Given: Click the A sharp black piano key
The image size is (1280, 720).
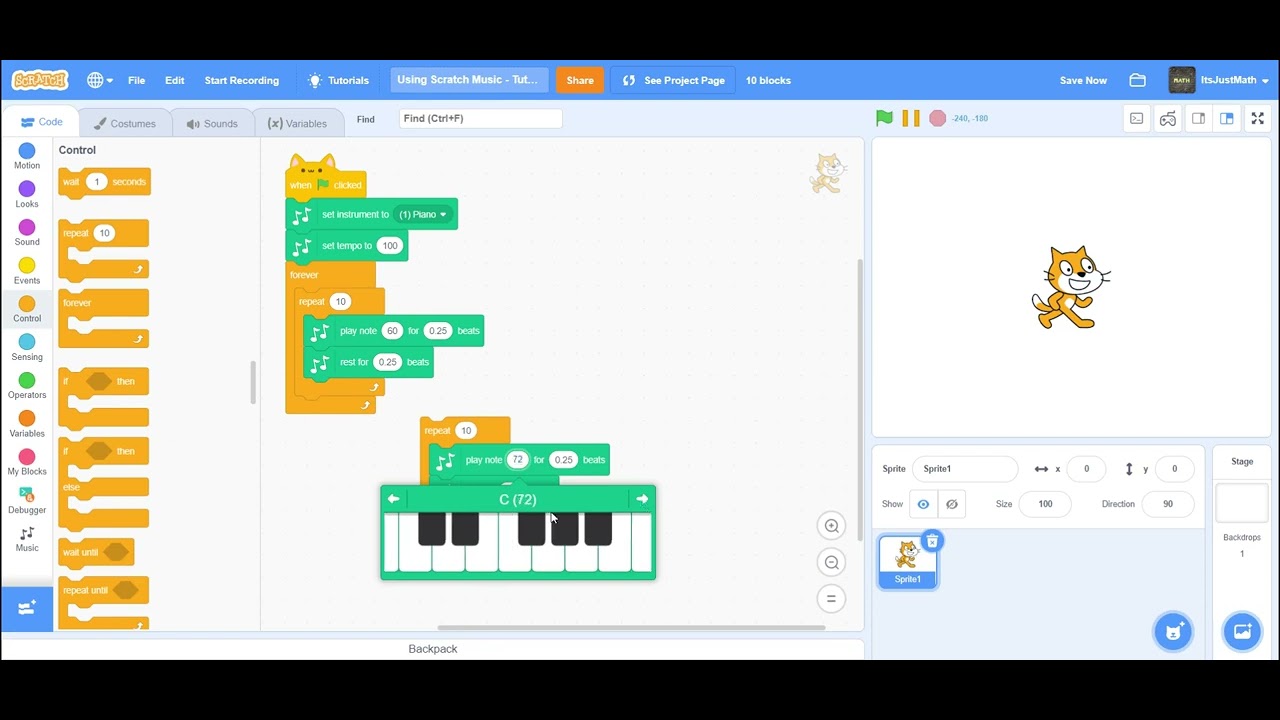Looking at the screenshot, I should point(598,529).
